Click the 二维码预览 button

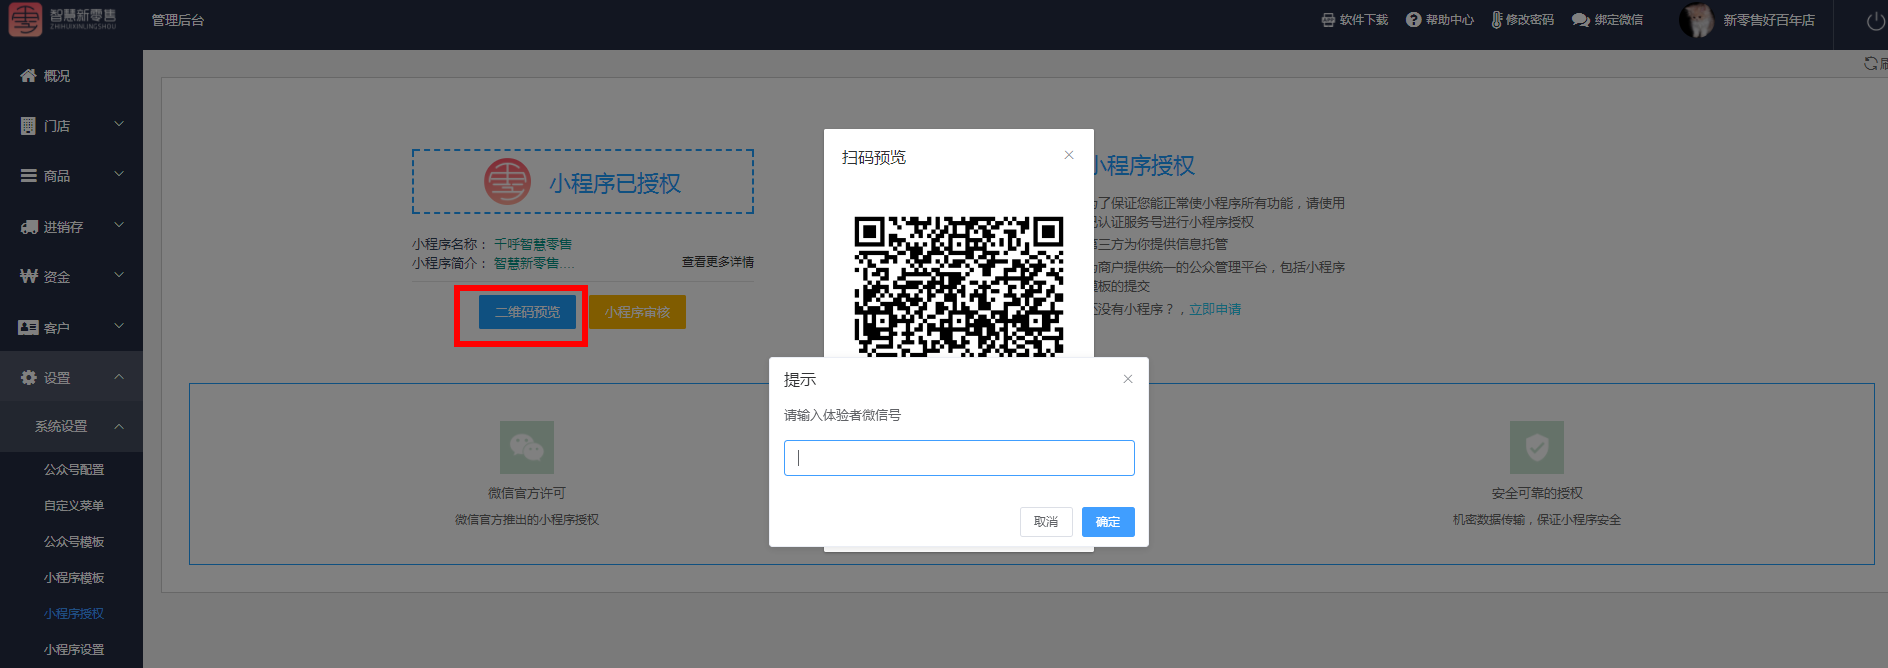tap(527, 312)
